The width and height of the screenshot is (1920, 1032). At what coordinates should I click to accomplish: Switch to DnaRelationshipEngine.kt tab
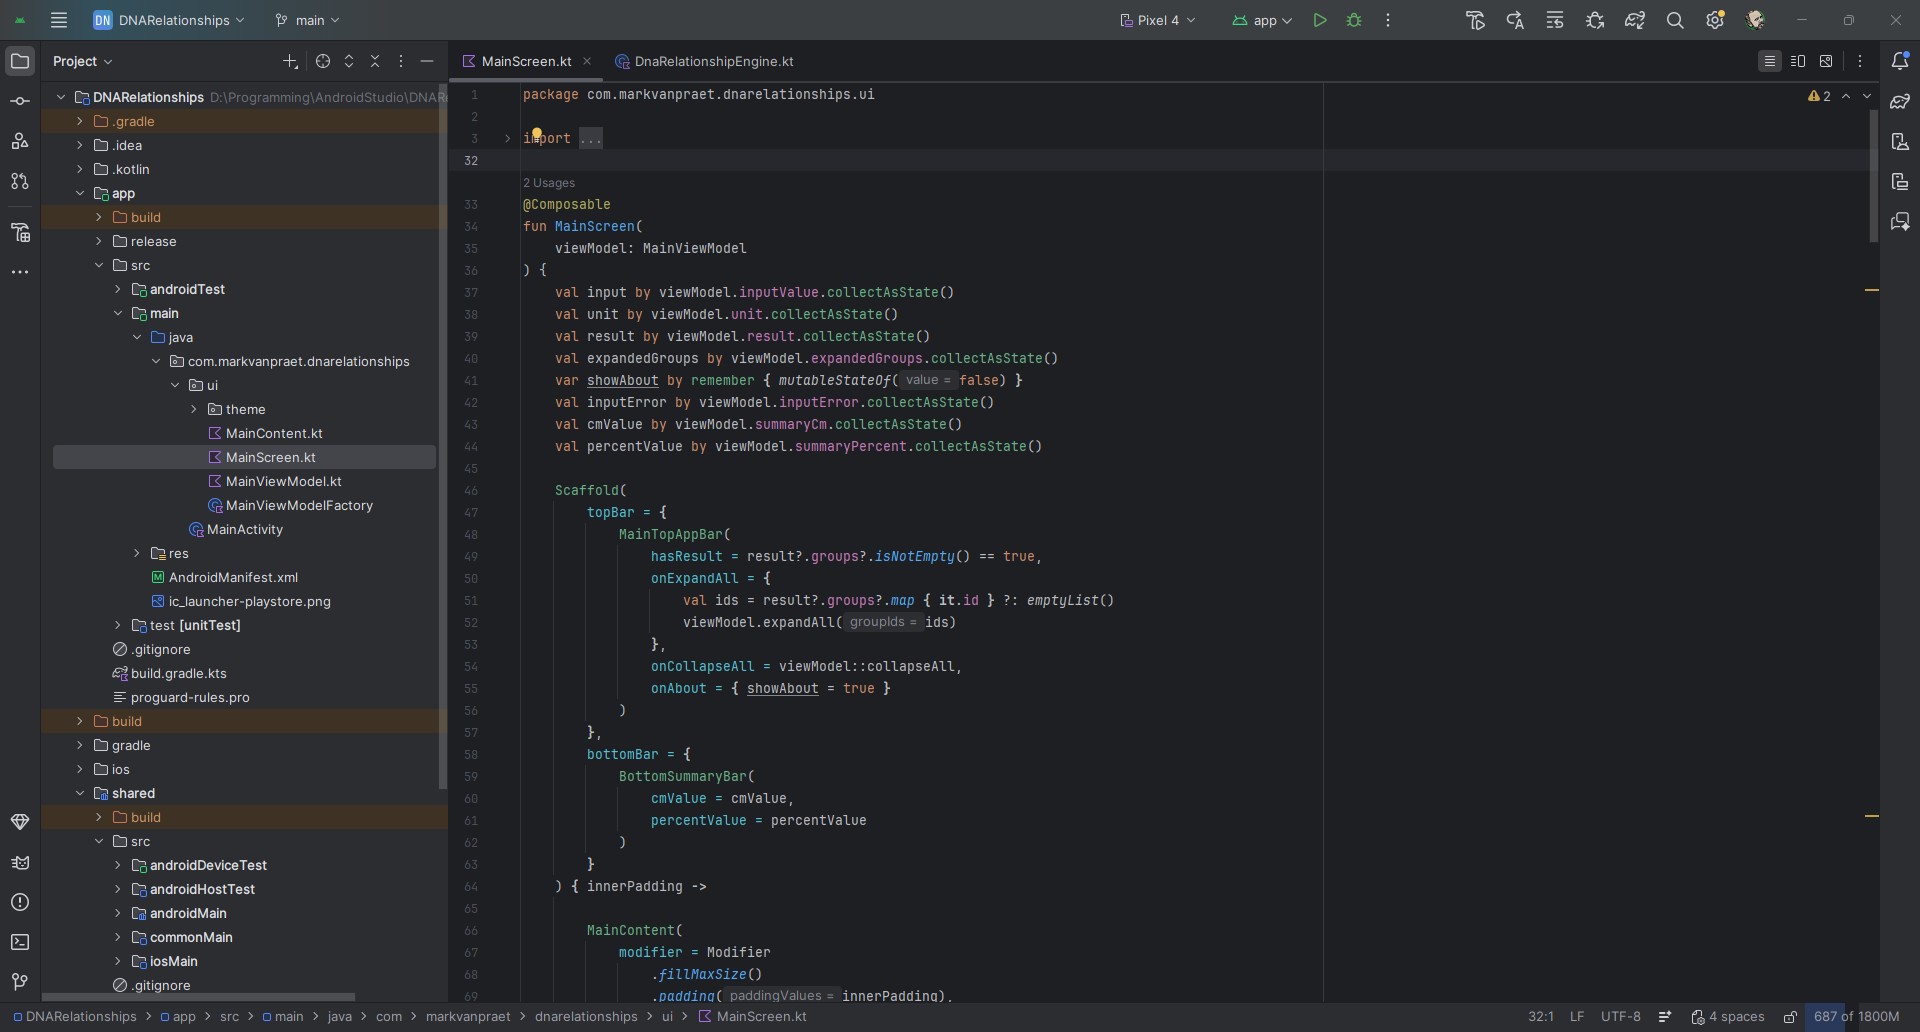pos(713,61)
